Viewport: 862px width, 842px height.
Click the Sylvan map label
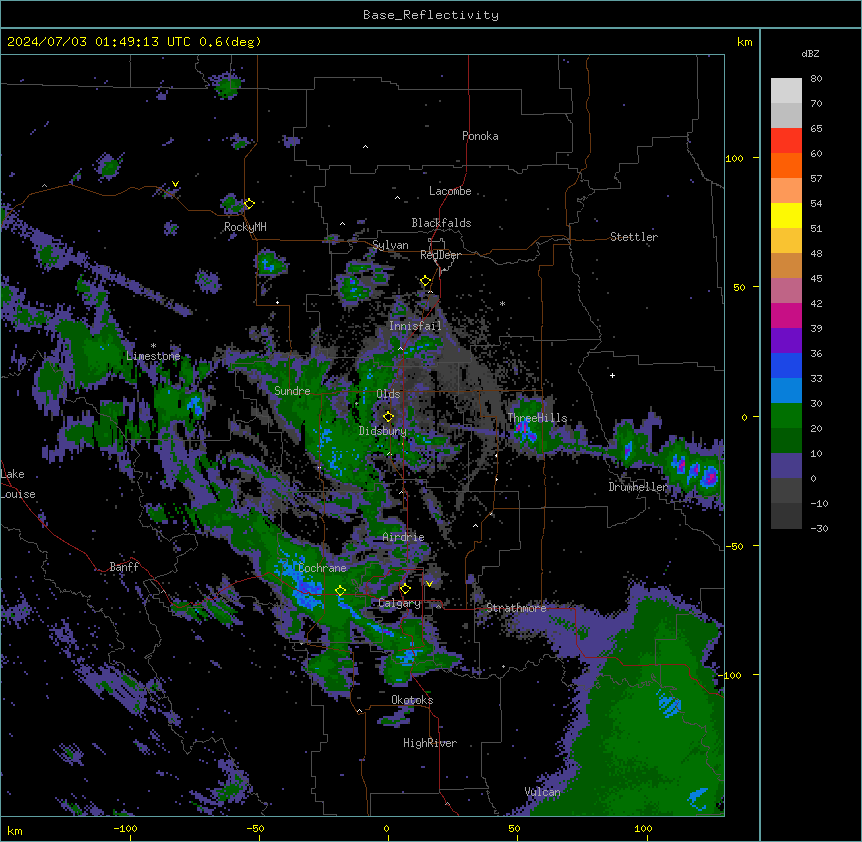coord(390,245)
